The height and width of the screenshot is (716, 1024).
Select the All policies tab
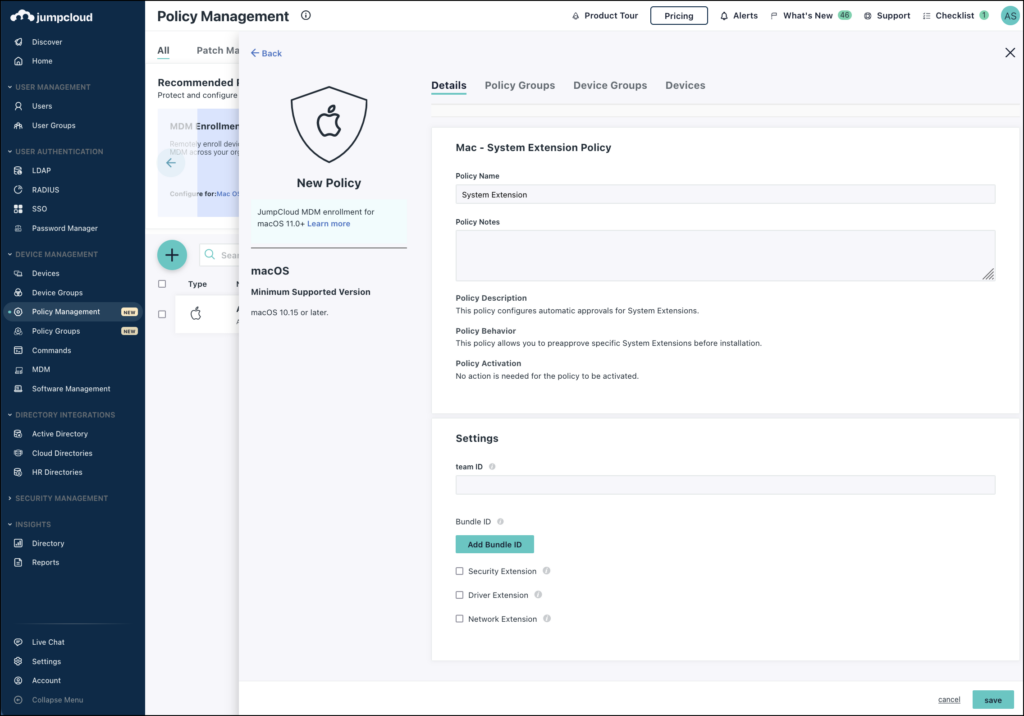pyautogui.click(x=163, y=50)
